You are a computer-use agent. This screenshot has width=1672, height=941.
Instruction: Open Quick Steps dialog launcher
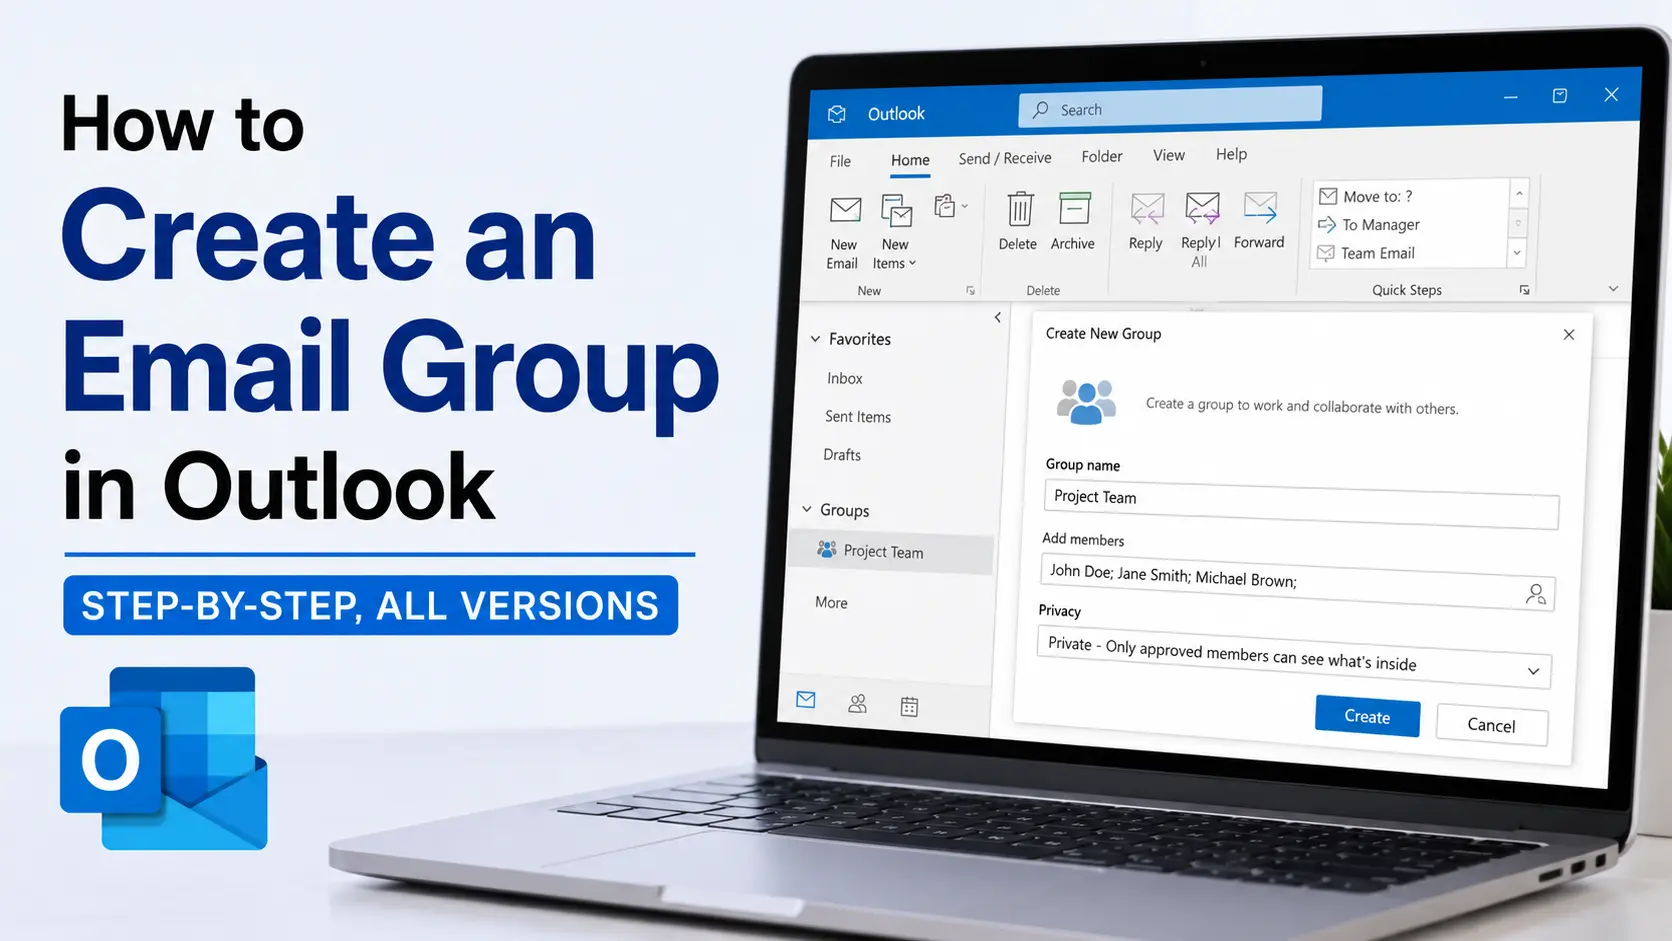(1525, 290)
